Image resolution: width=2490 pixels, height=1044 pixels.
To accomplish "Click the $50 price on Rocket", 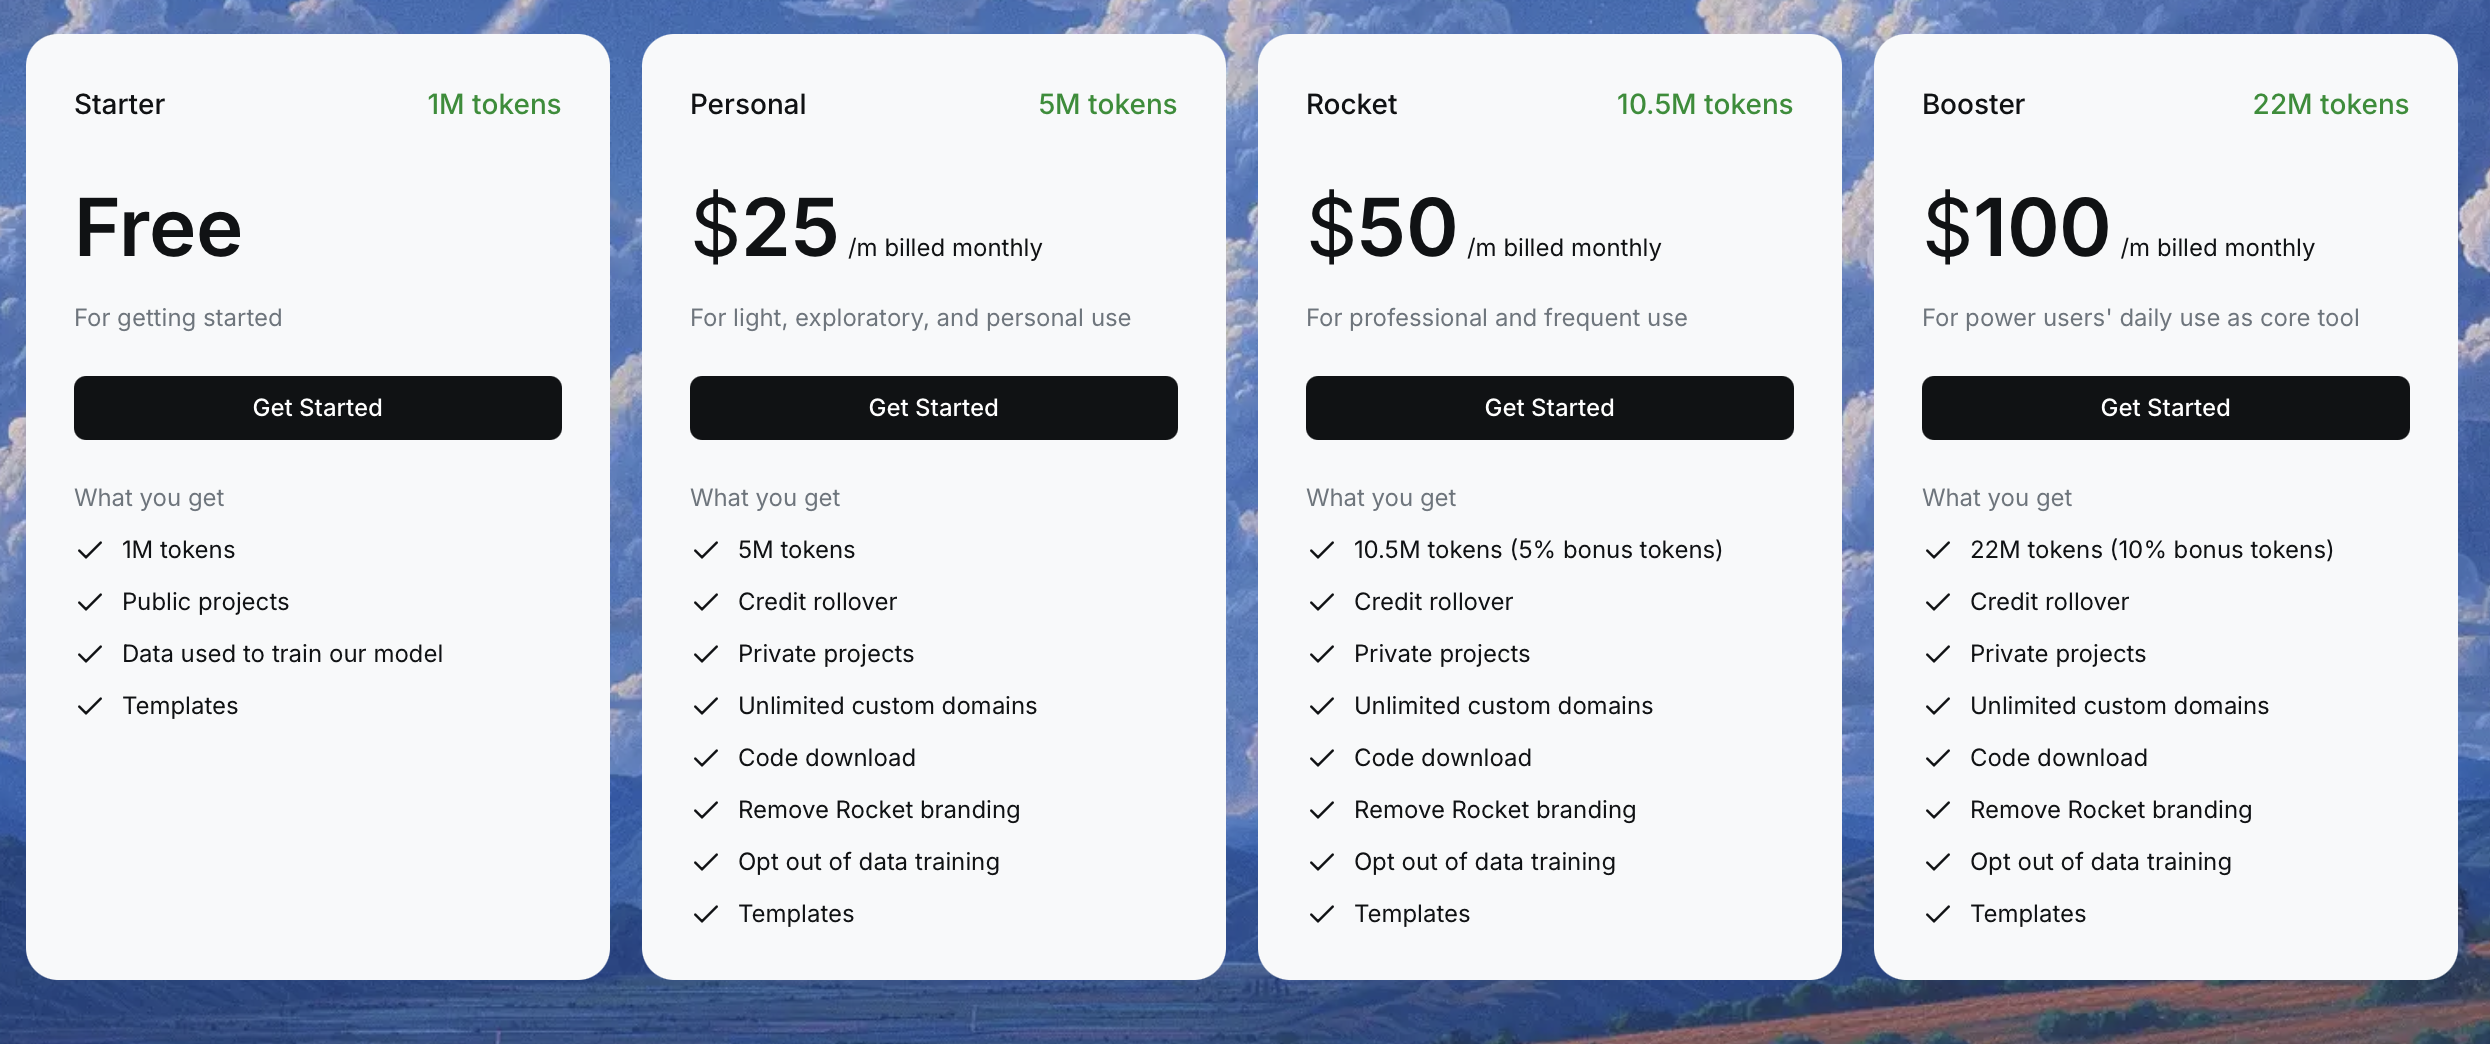I will click(x=1382, y=228).
